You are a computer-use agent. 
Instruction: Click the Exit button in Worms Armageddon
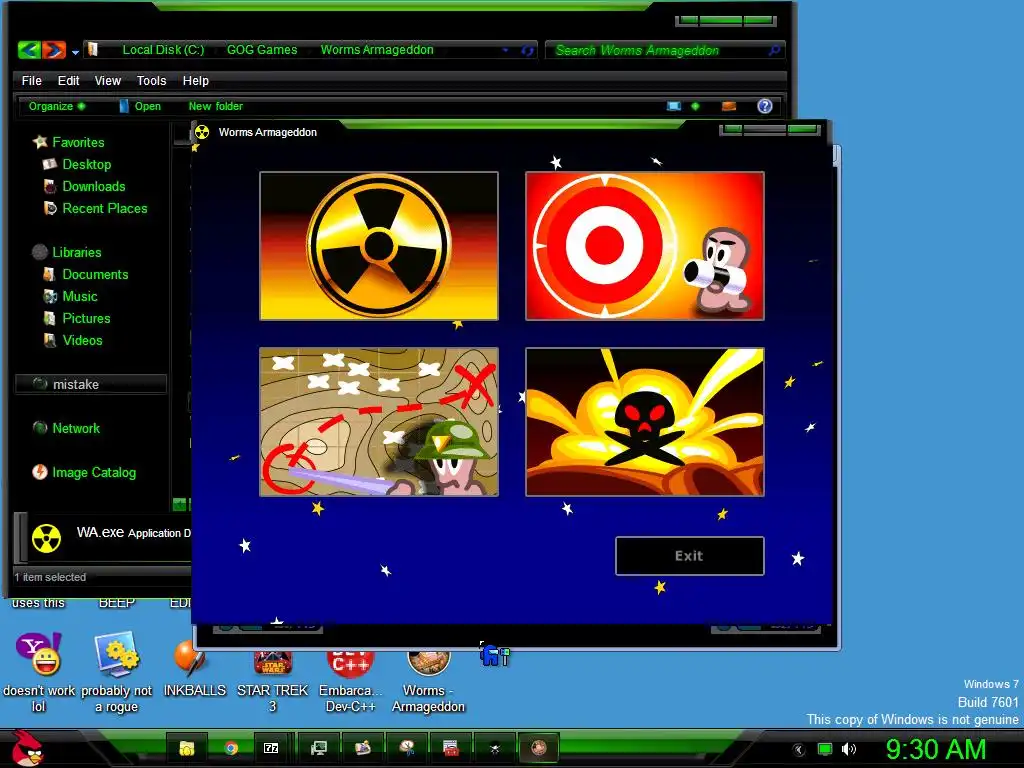pos(690,556)
